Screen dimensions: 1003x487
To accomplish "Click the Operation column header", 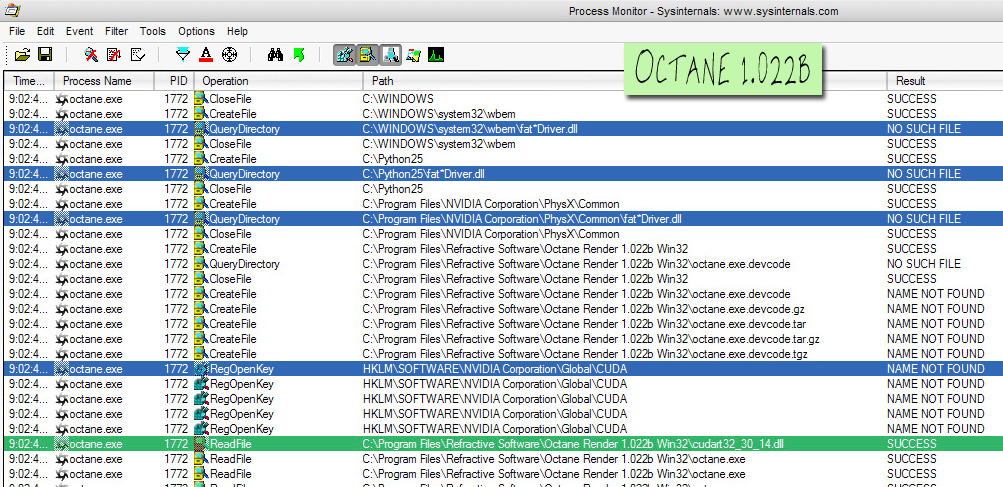I will (279, 81).
